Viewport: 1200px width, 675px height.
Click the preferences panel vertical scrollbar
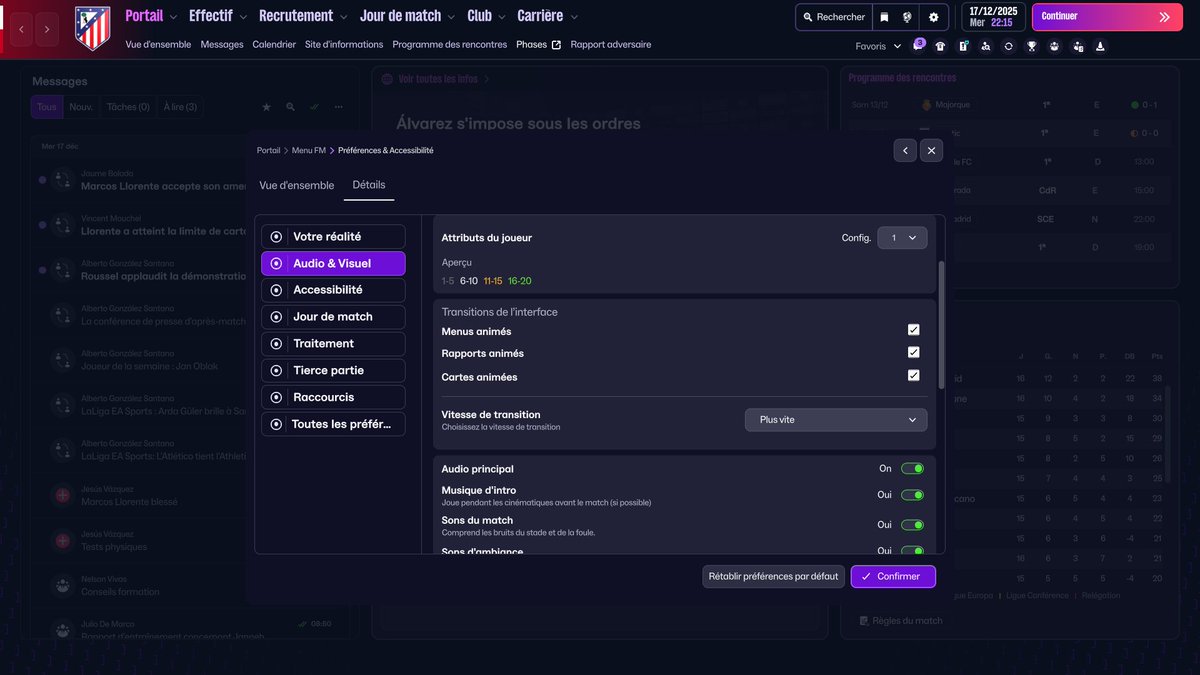[x=940, y=325]
